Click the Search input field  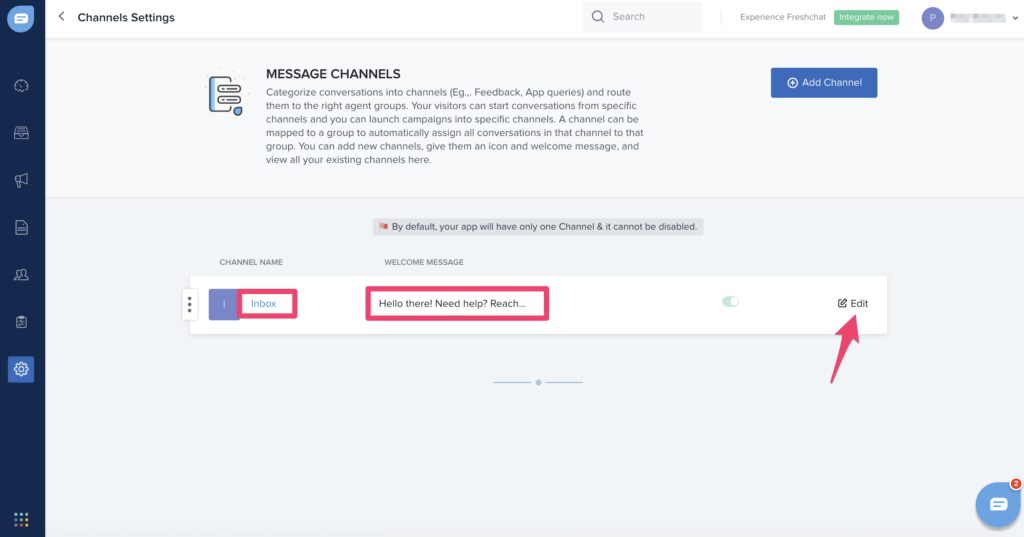click(642, 17)
